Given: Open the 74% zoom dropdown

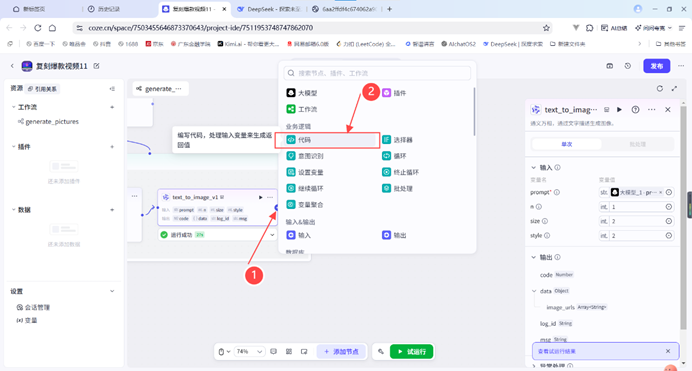Looking at the screenshot, I should [x=249, y=352].
